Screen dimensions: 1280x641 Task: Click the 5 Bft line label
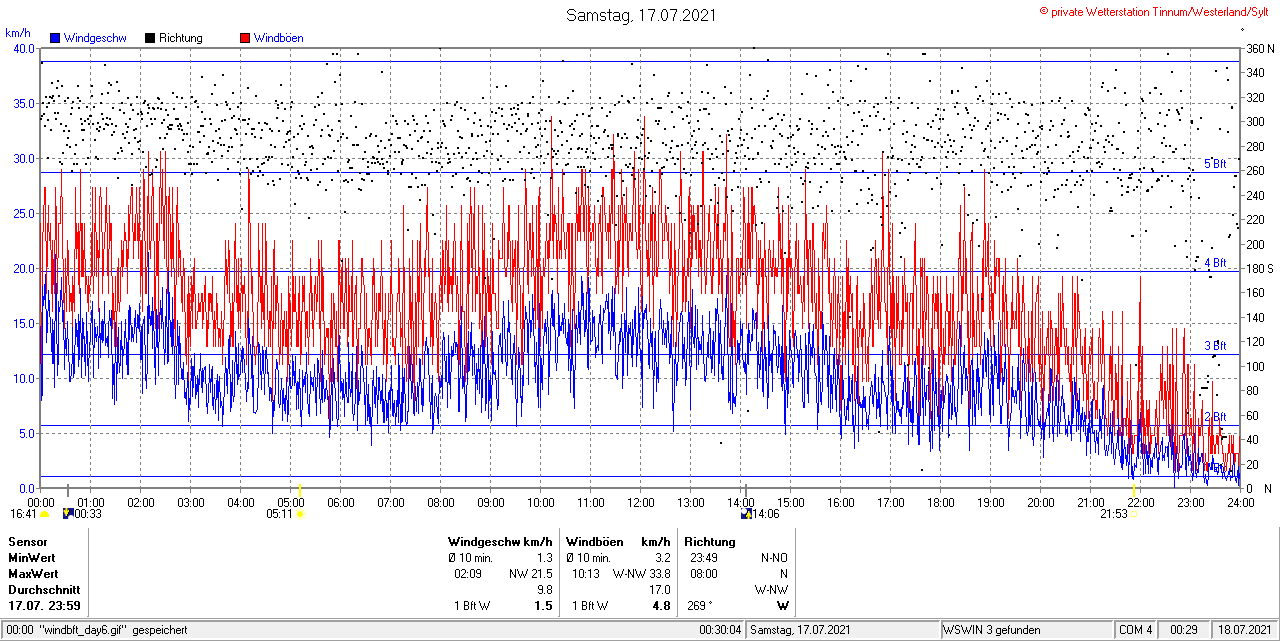[1215, 163]
